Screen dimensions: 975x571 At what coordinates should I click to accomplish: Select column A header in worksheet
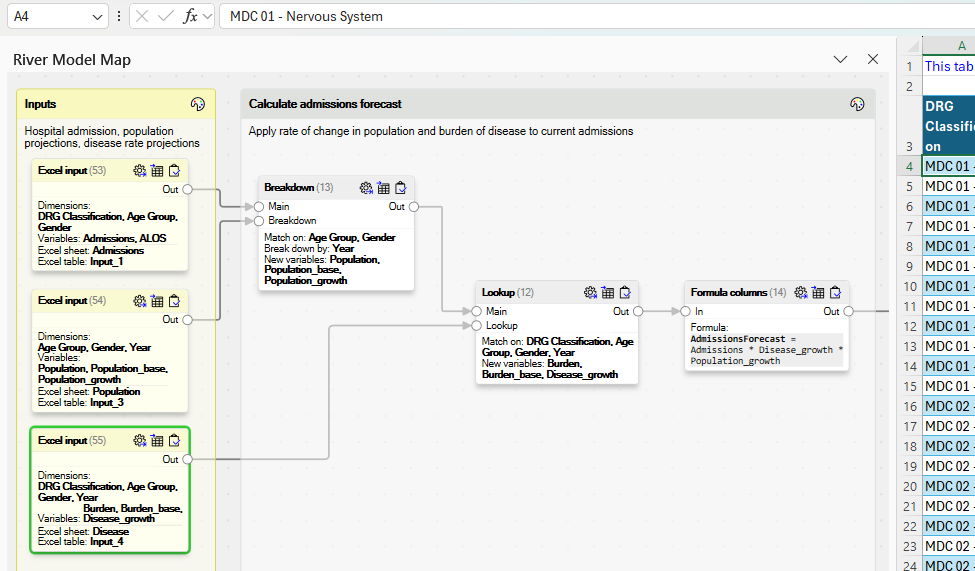click(949, 45)
